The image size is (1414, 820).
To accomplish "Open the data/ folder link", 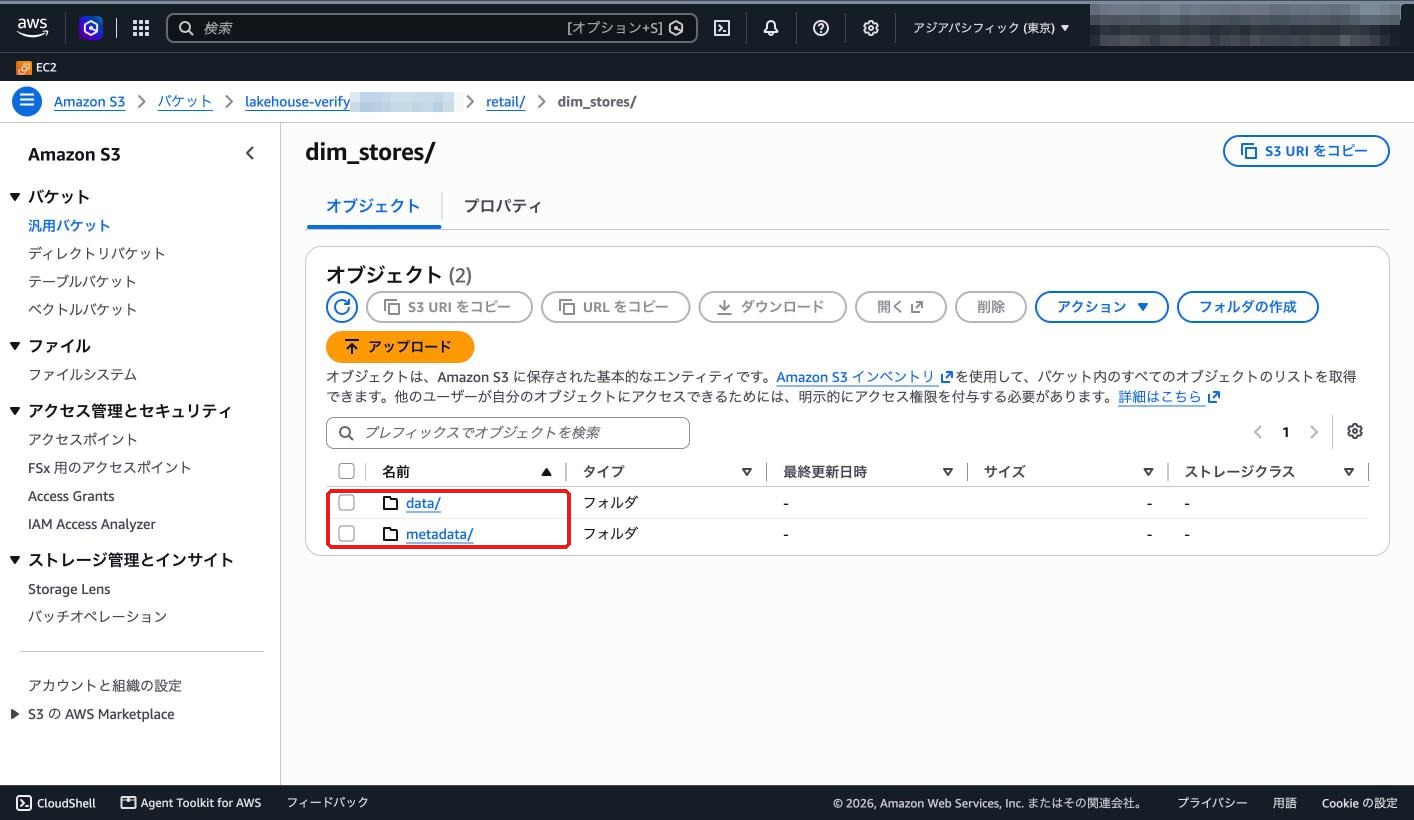I will pos(423,503).
